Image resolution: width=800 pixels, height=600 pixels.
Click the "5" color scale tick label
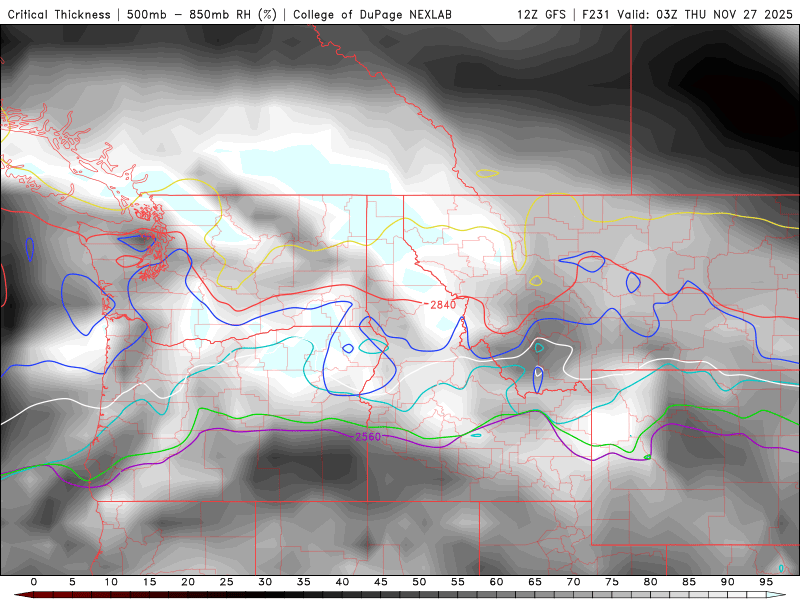pyautogui.click(x=72, y=582)
